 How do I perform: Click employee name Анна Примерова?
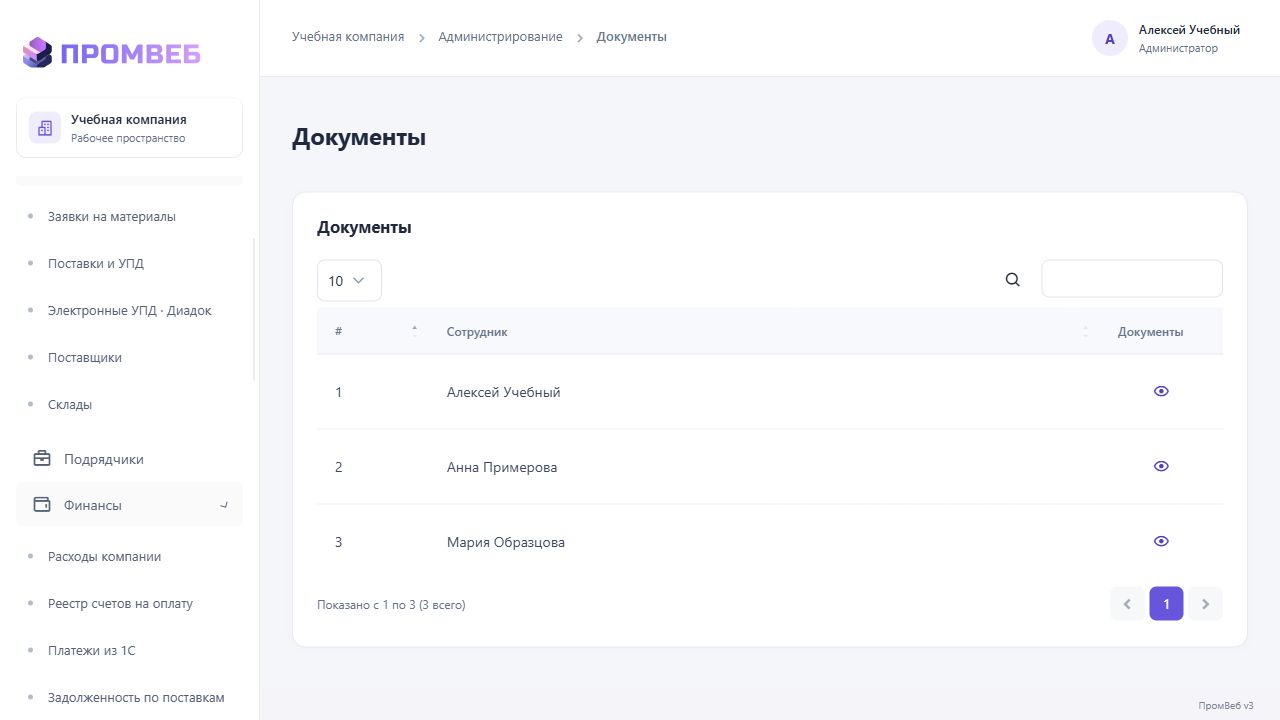[502, 468]
